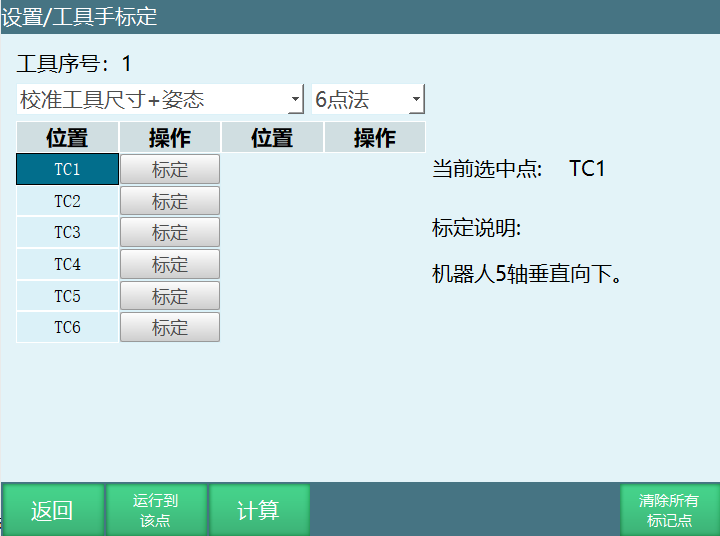Select the TC6 position cell

[x=67, y=327]
